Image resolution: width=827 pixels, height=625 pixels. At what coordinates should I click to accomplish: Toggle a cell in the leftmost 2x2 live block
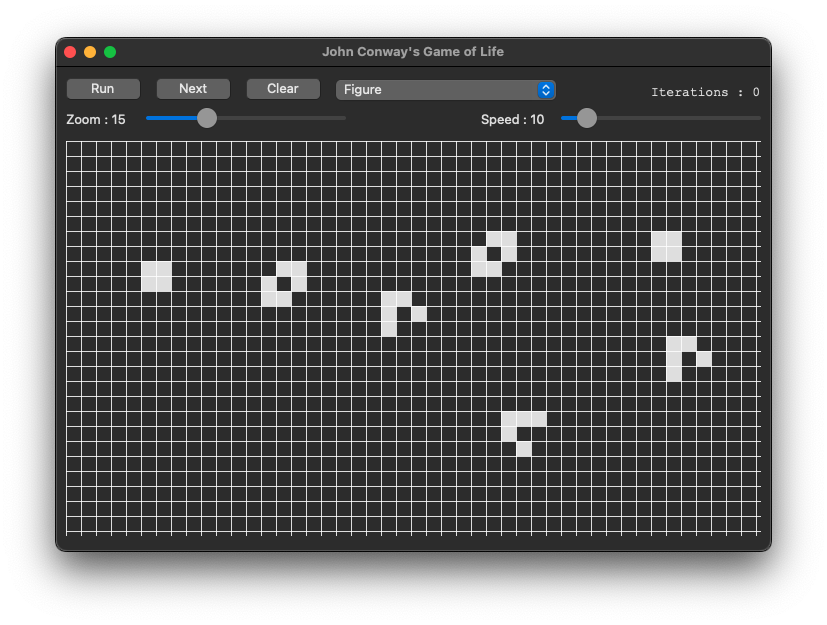pyautogui.click(x=149, y=269)
